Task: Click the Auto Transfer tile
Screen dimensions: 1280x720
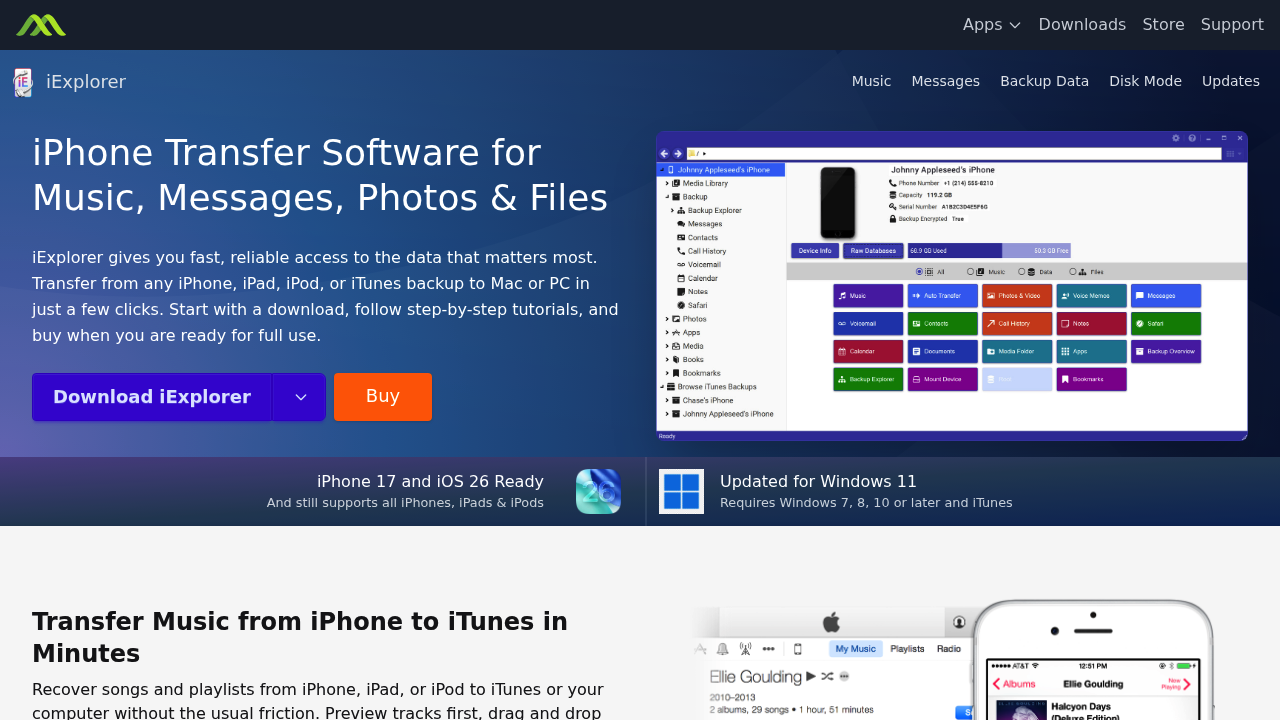Action: (x=942, y=296)
